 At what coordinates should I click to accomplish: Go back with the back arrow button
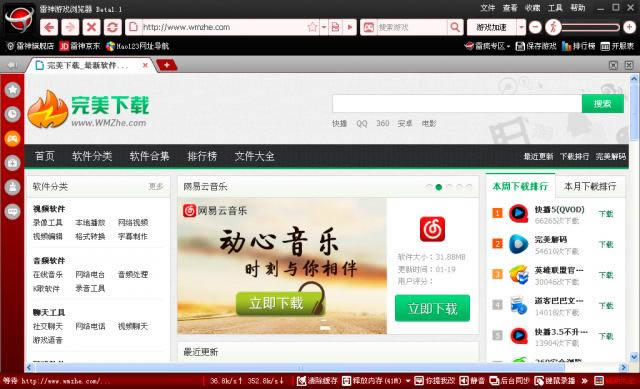coord(49,27)
